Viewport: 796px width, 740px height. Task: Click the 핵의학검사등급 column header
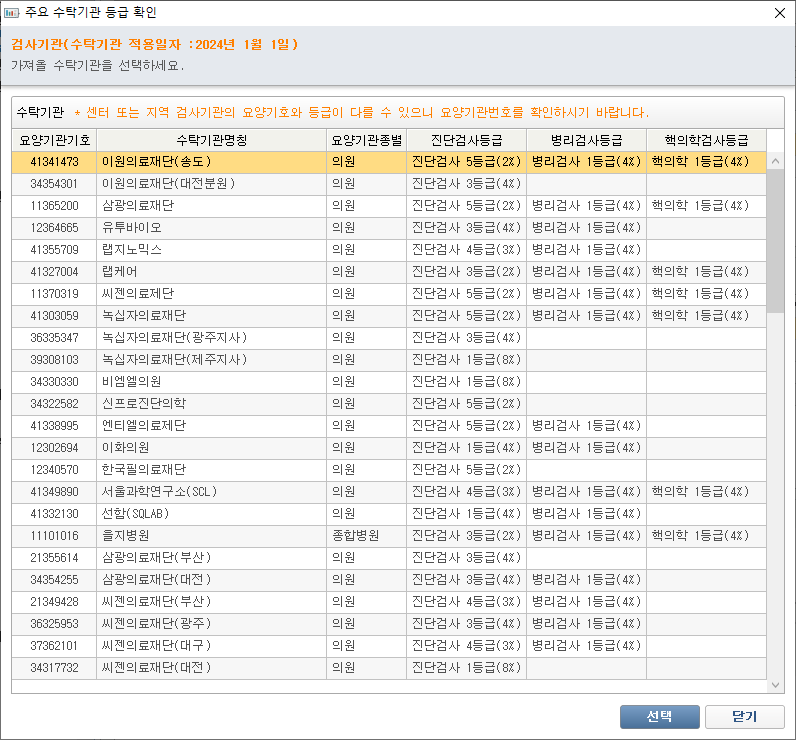[x=706, y=140]
